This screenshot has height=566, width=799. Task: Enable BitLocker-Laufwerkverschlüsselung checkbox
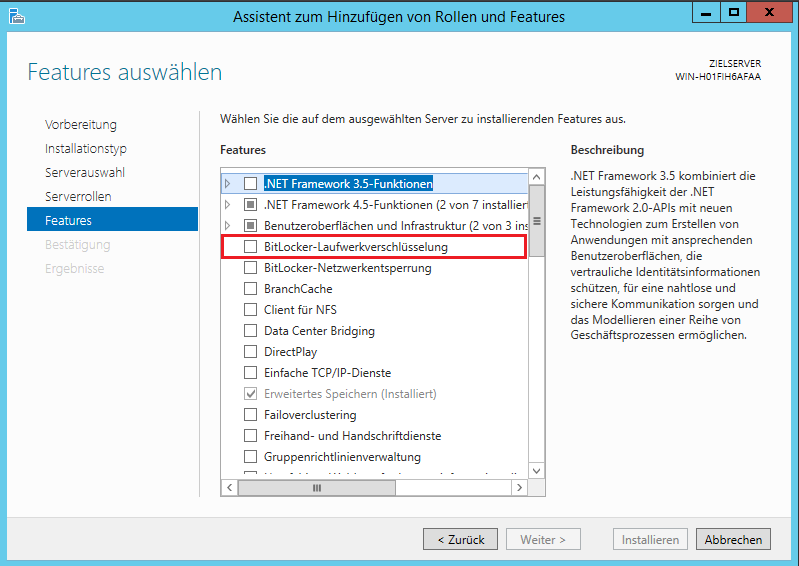(251, 247)
